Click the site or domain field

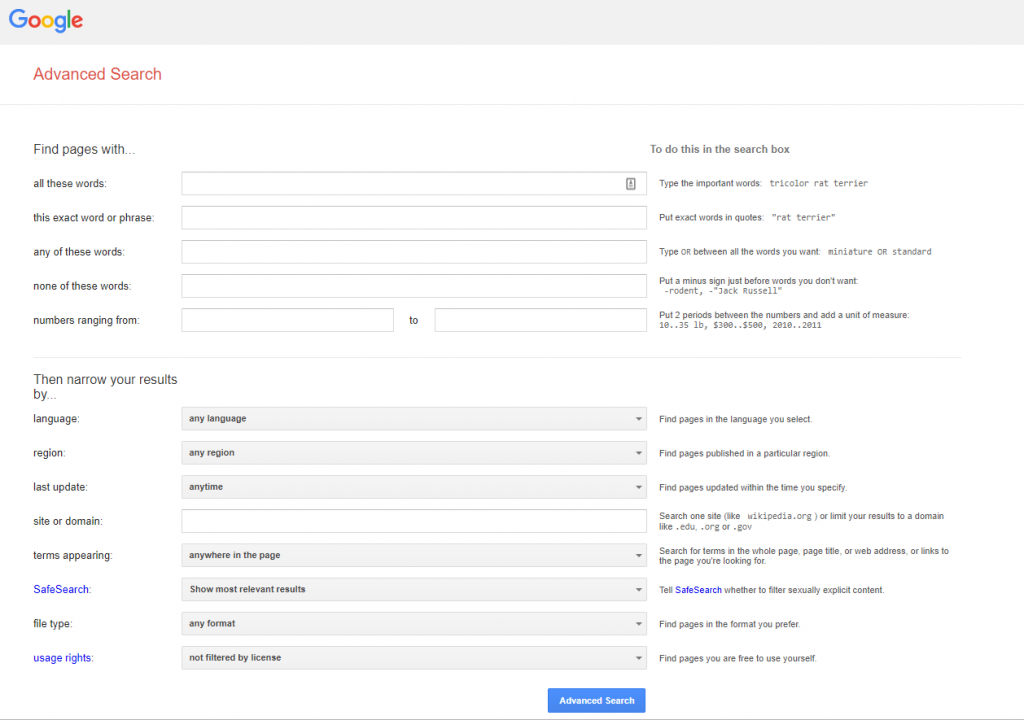(414, 521)
